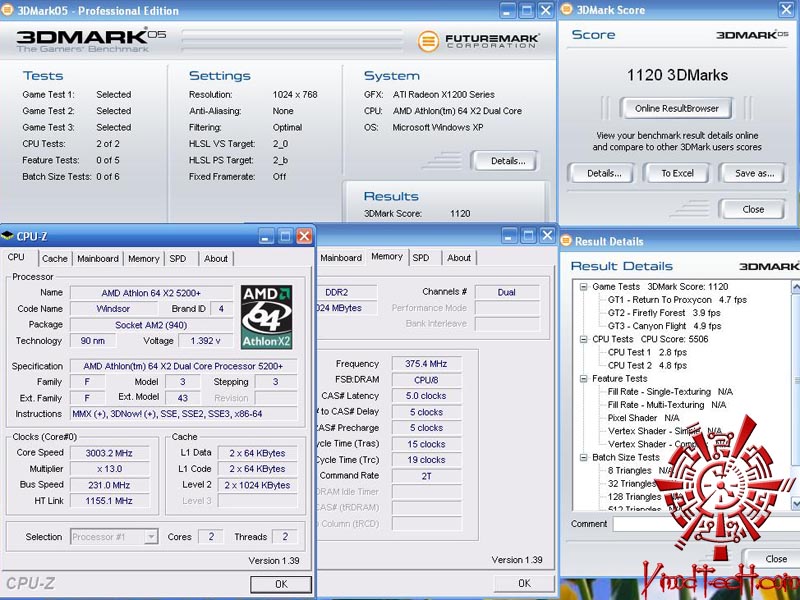Select Fill Rate - Single-Texturing row
The image size is (800, 600).
[x=670, y=392]
